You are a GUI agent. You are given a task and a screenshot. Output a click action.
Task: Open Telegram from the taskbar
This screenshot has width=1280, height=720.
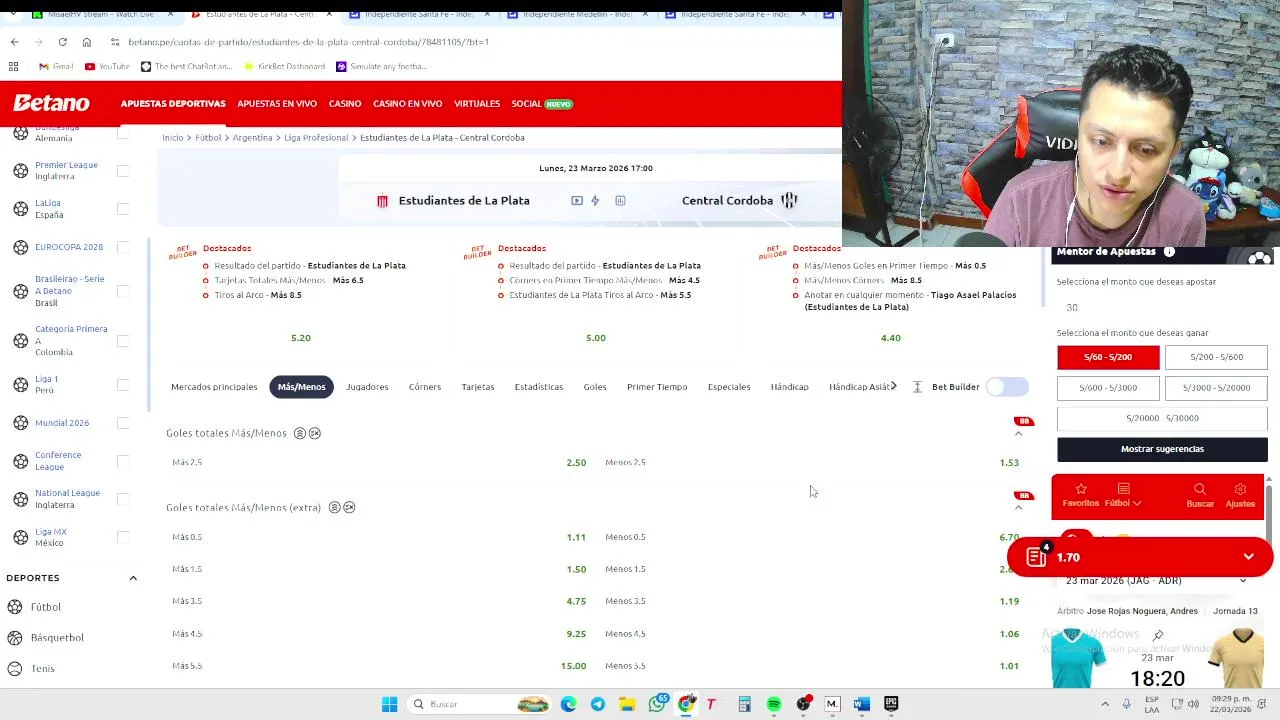pyautogui.click(x=598, y=704)
